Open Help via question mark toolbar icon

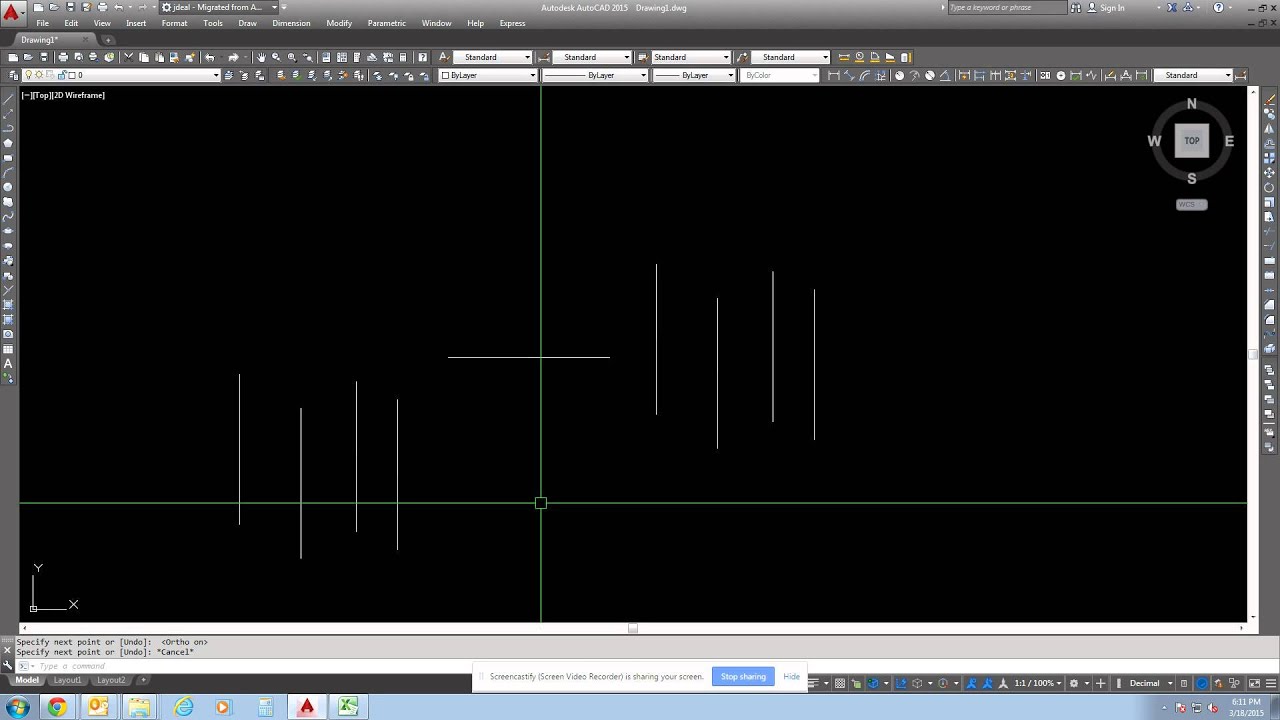point(423,57)
